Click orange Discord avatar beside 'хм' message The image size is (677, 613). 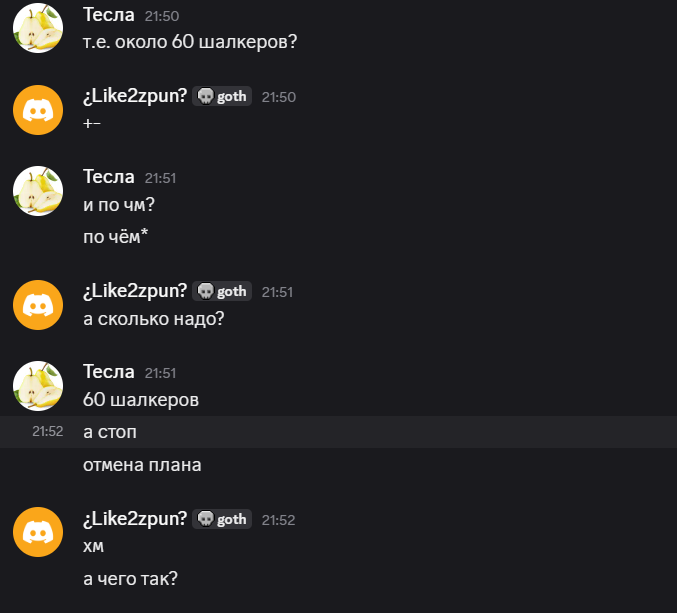(x=38, y=532)
